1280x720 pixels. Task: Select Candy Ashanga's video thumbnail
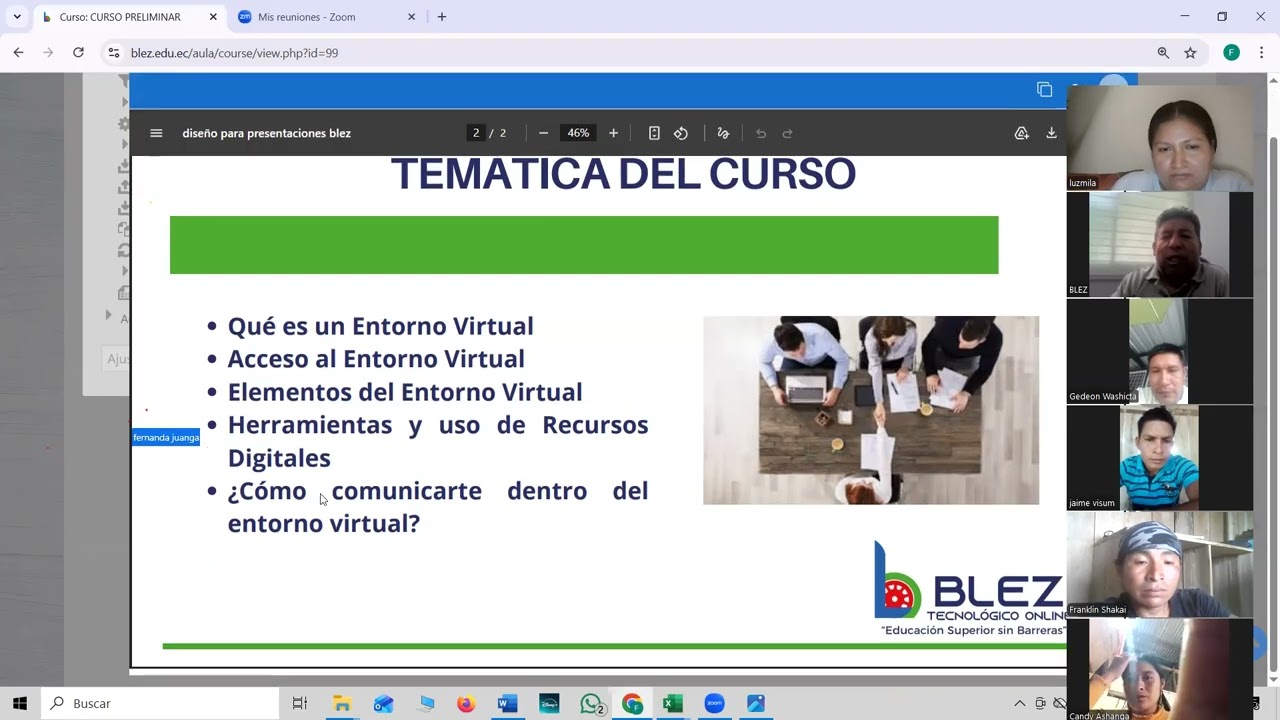pyautogui.click(x=1159, y=668)
